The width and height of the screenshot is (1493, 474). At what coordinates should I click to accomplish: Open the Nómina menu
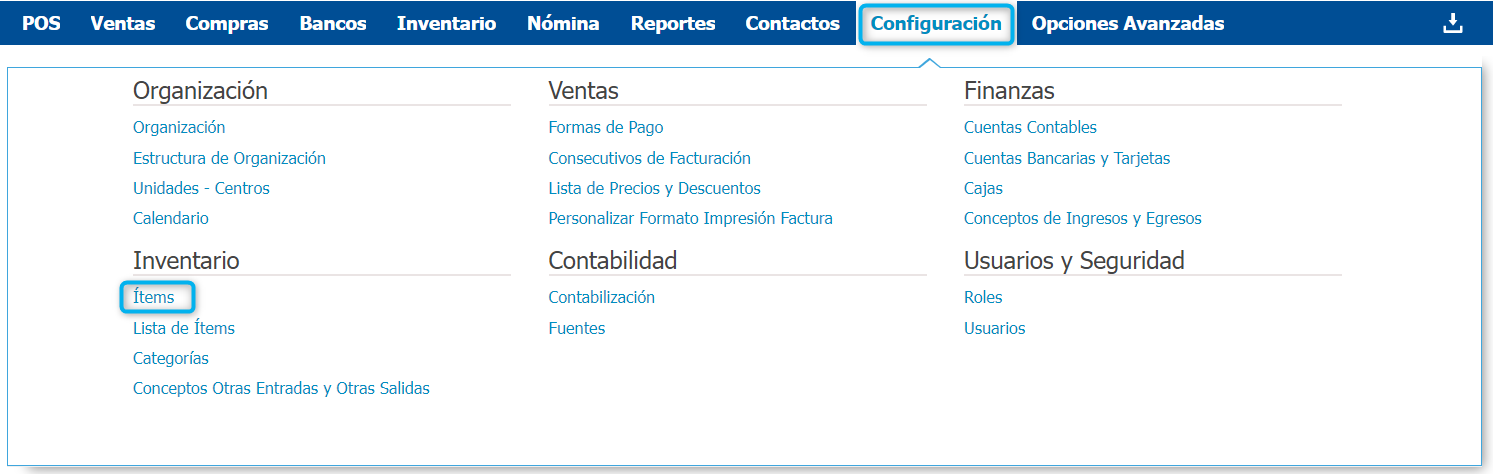coord(563,24)
